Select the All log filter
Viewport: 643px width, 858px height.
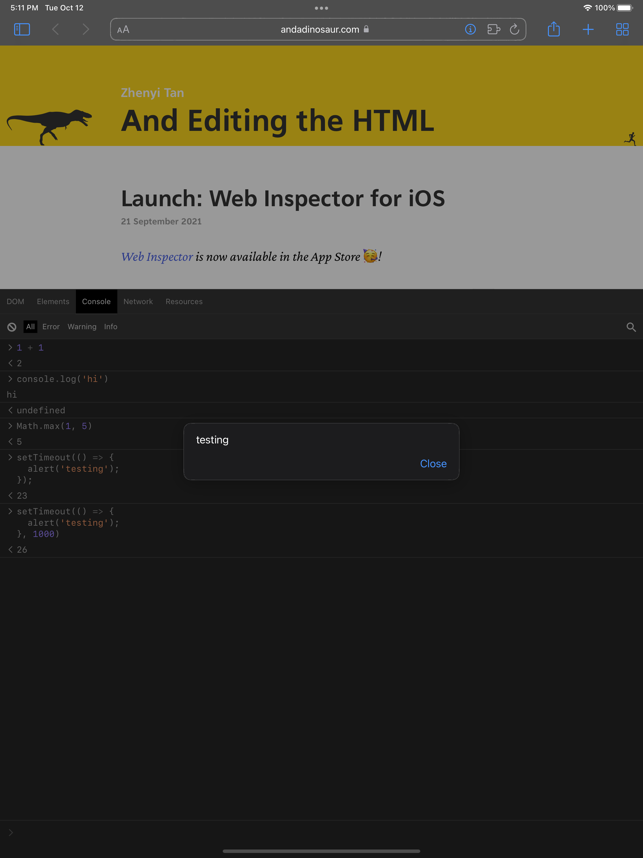point(30,327)
